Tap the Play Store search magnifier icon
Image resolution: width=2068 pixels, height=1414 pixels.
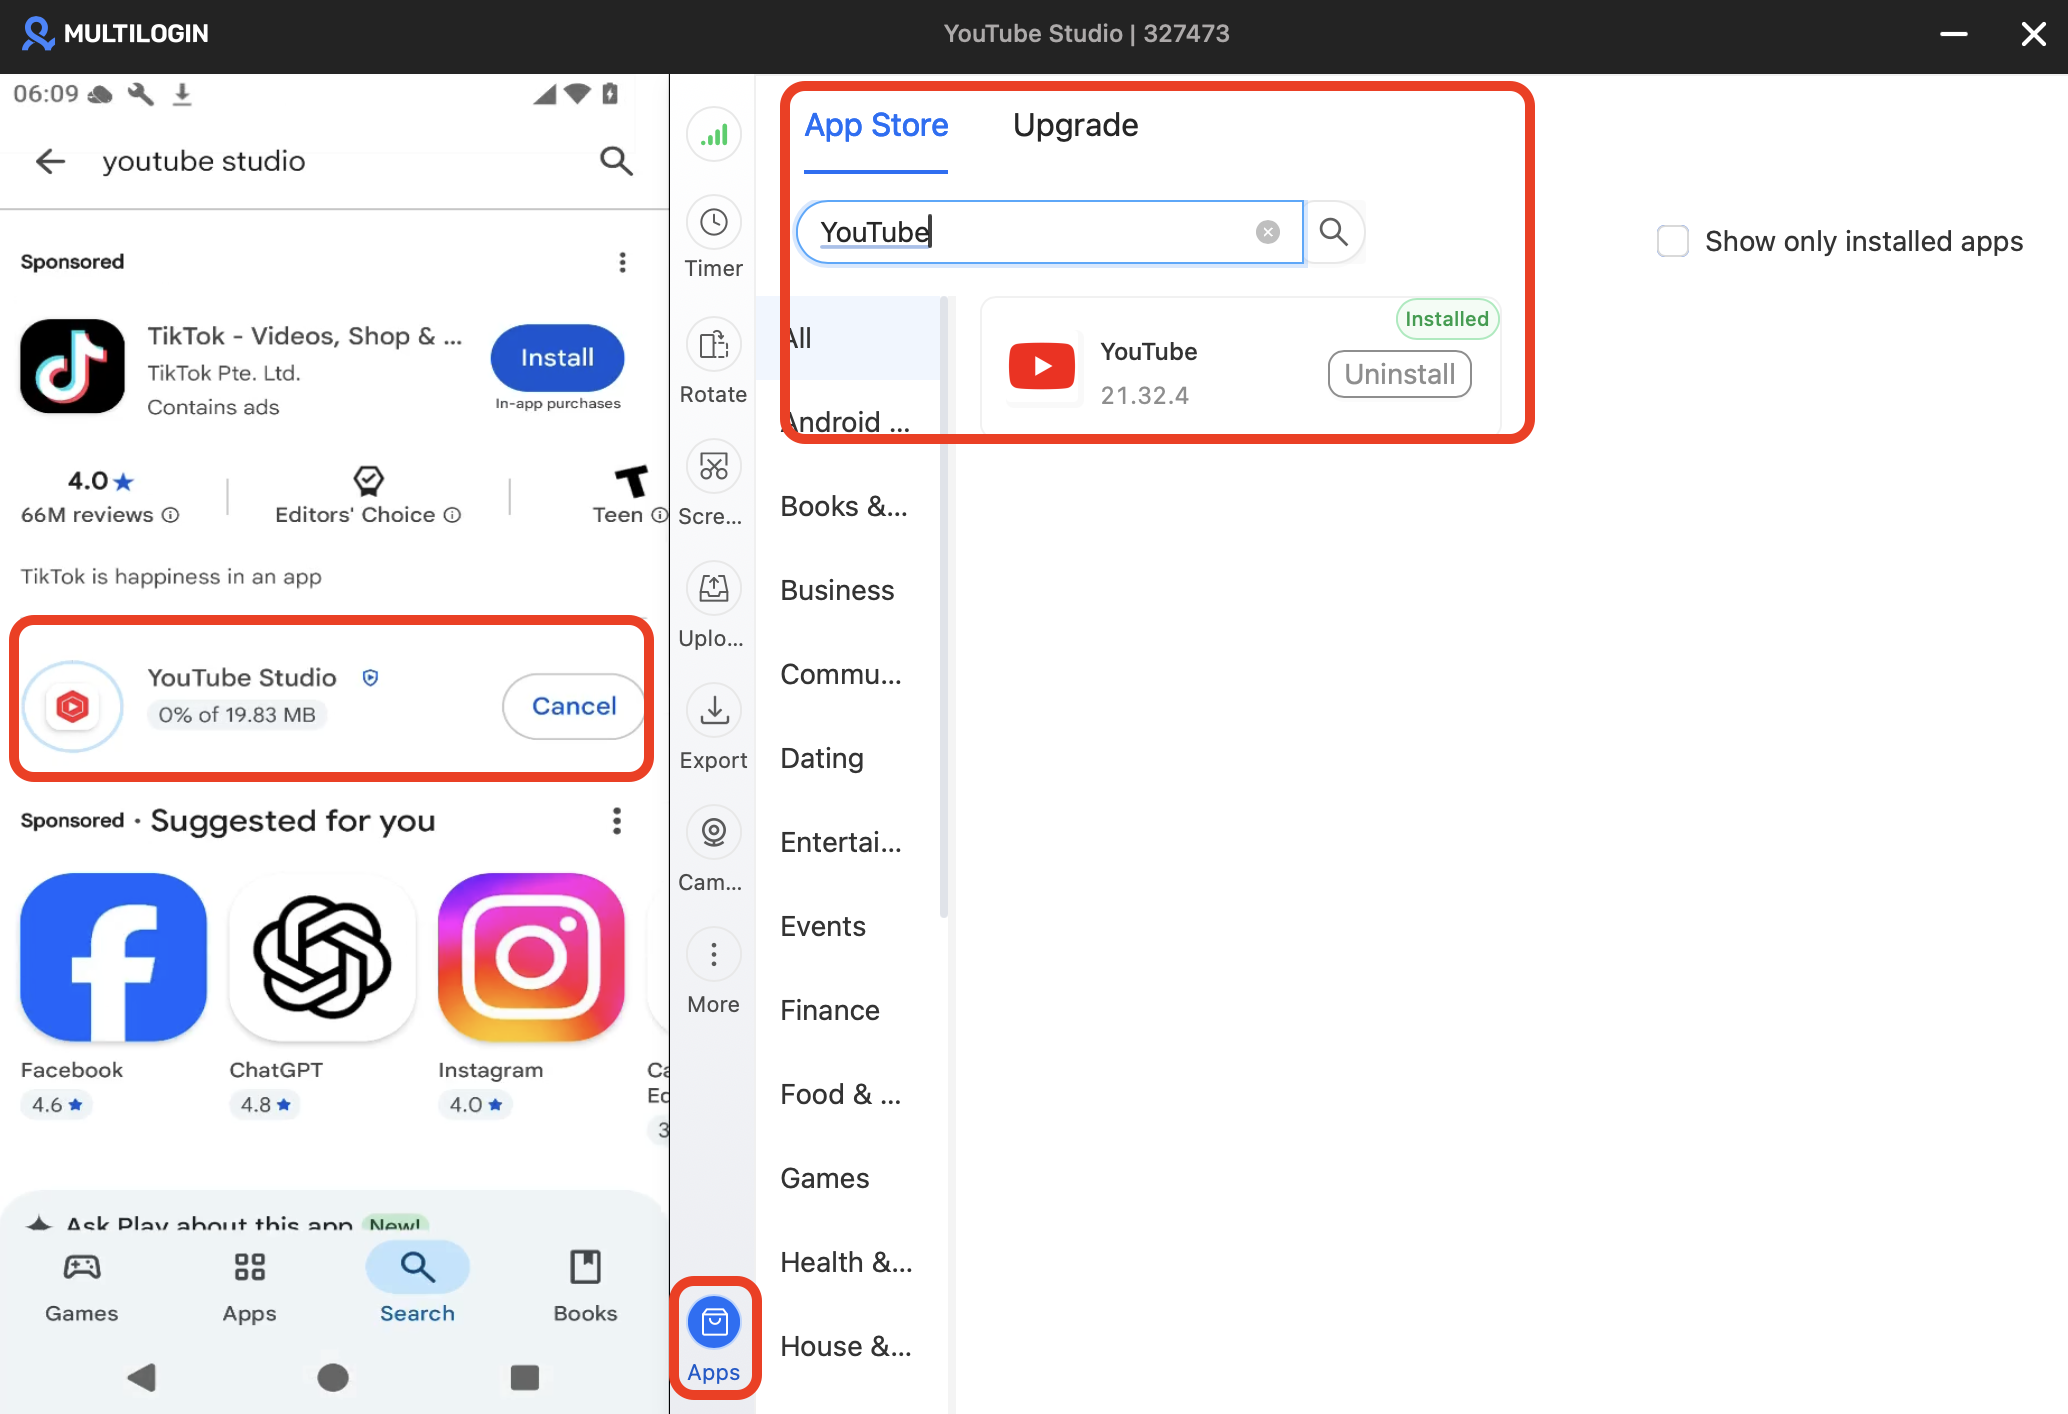[616, 161]
